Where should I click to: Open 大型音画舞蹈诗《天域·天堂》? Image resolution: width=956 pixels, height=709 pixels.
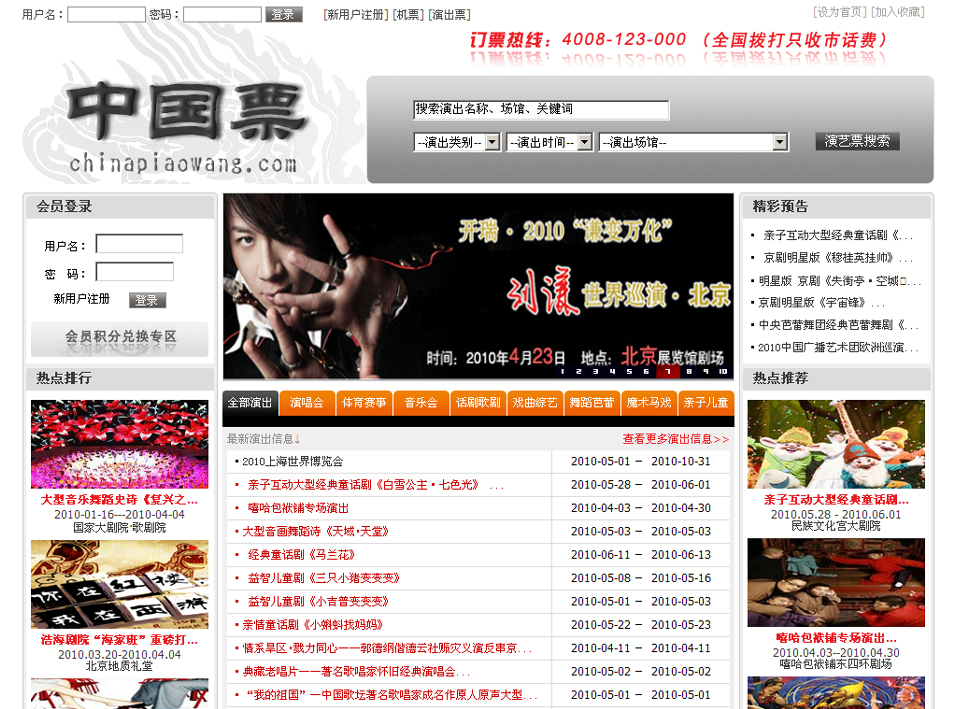pyautogui.click(x=316, y=532)
